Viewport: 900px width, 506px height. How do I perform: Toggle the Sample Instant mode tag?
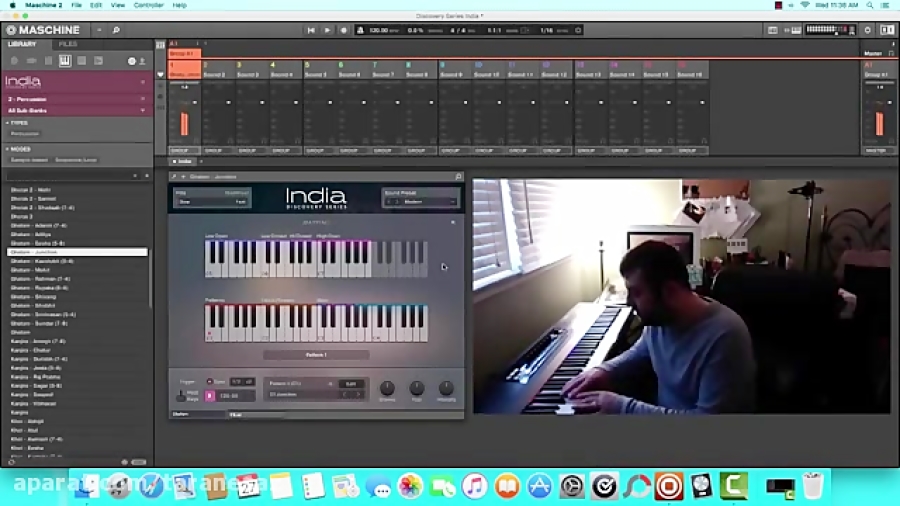point(29,160)
